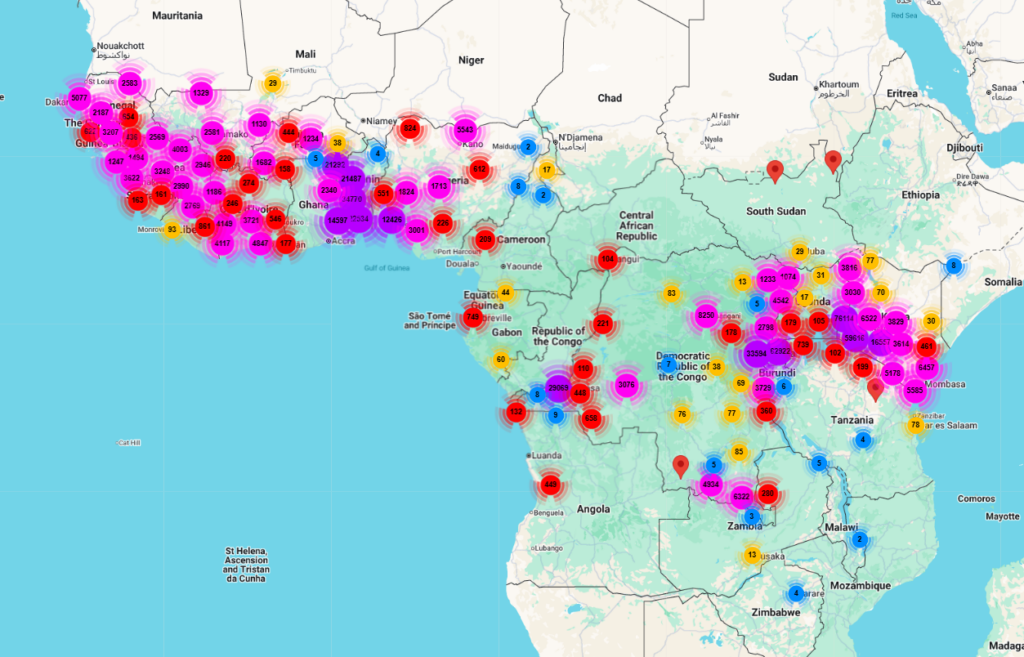
Task: Click the pink cluster marker labeled 5077
Action: 80,99
